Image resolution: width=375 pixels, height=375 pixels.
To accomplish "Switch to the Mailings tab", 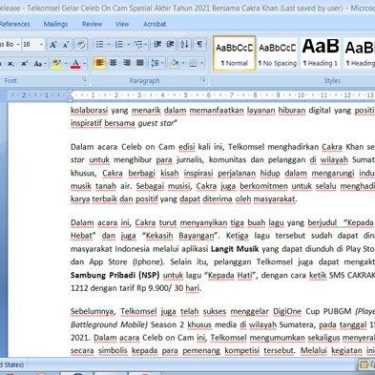I will pos(55,24).
